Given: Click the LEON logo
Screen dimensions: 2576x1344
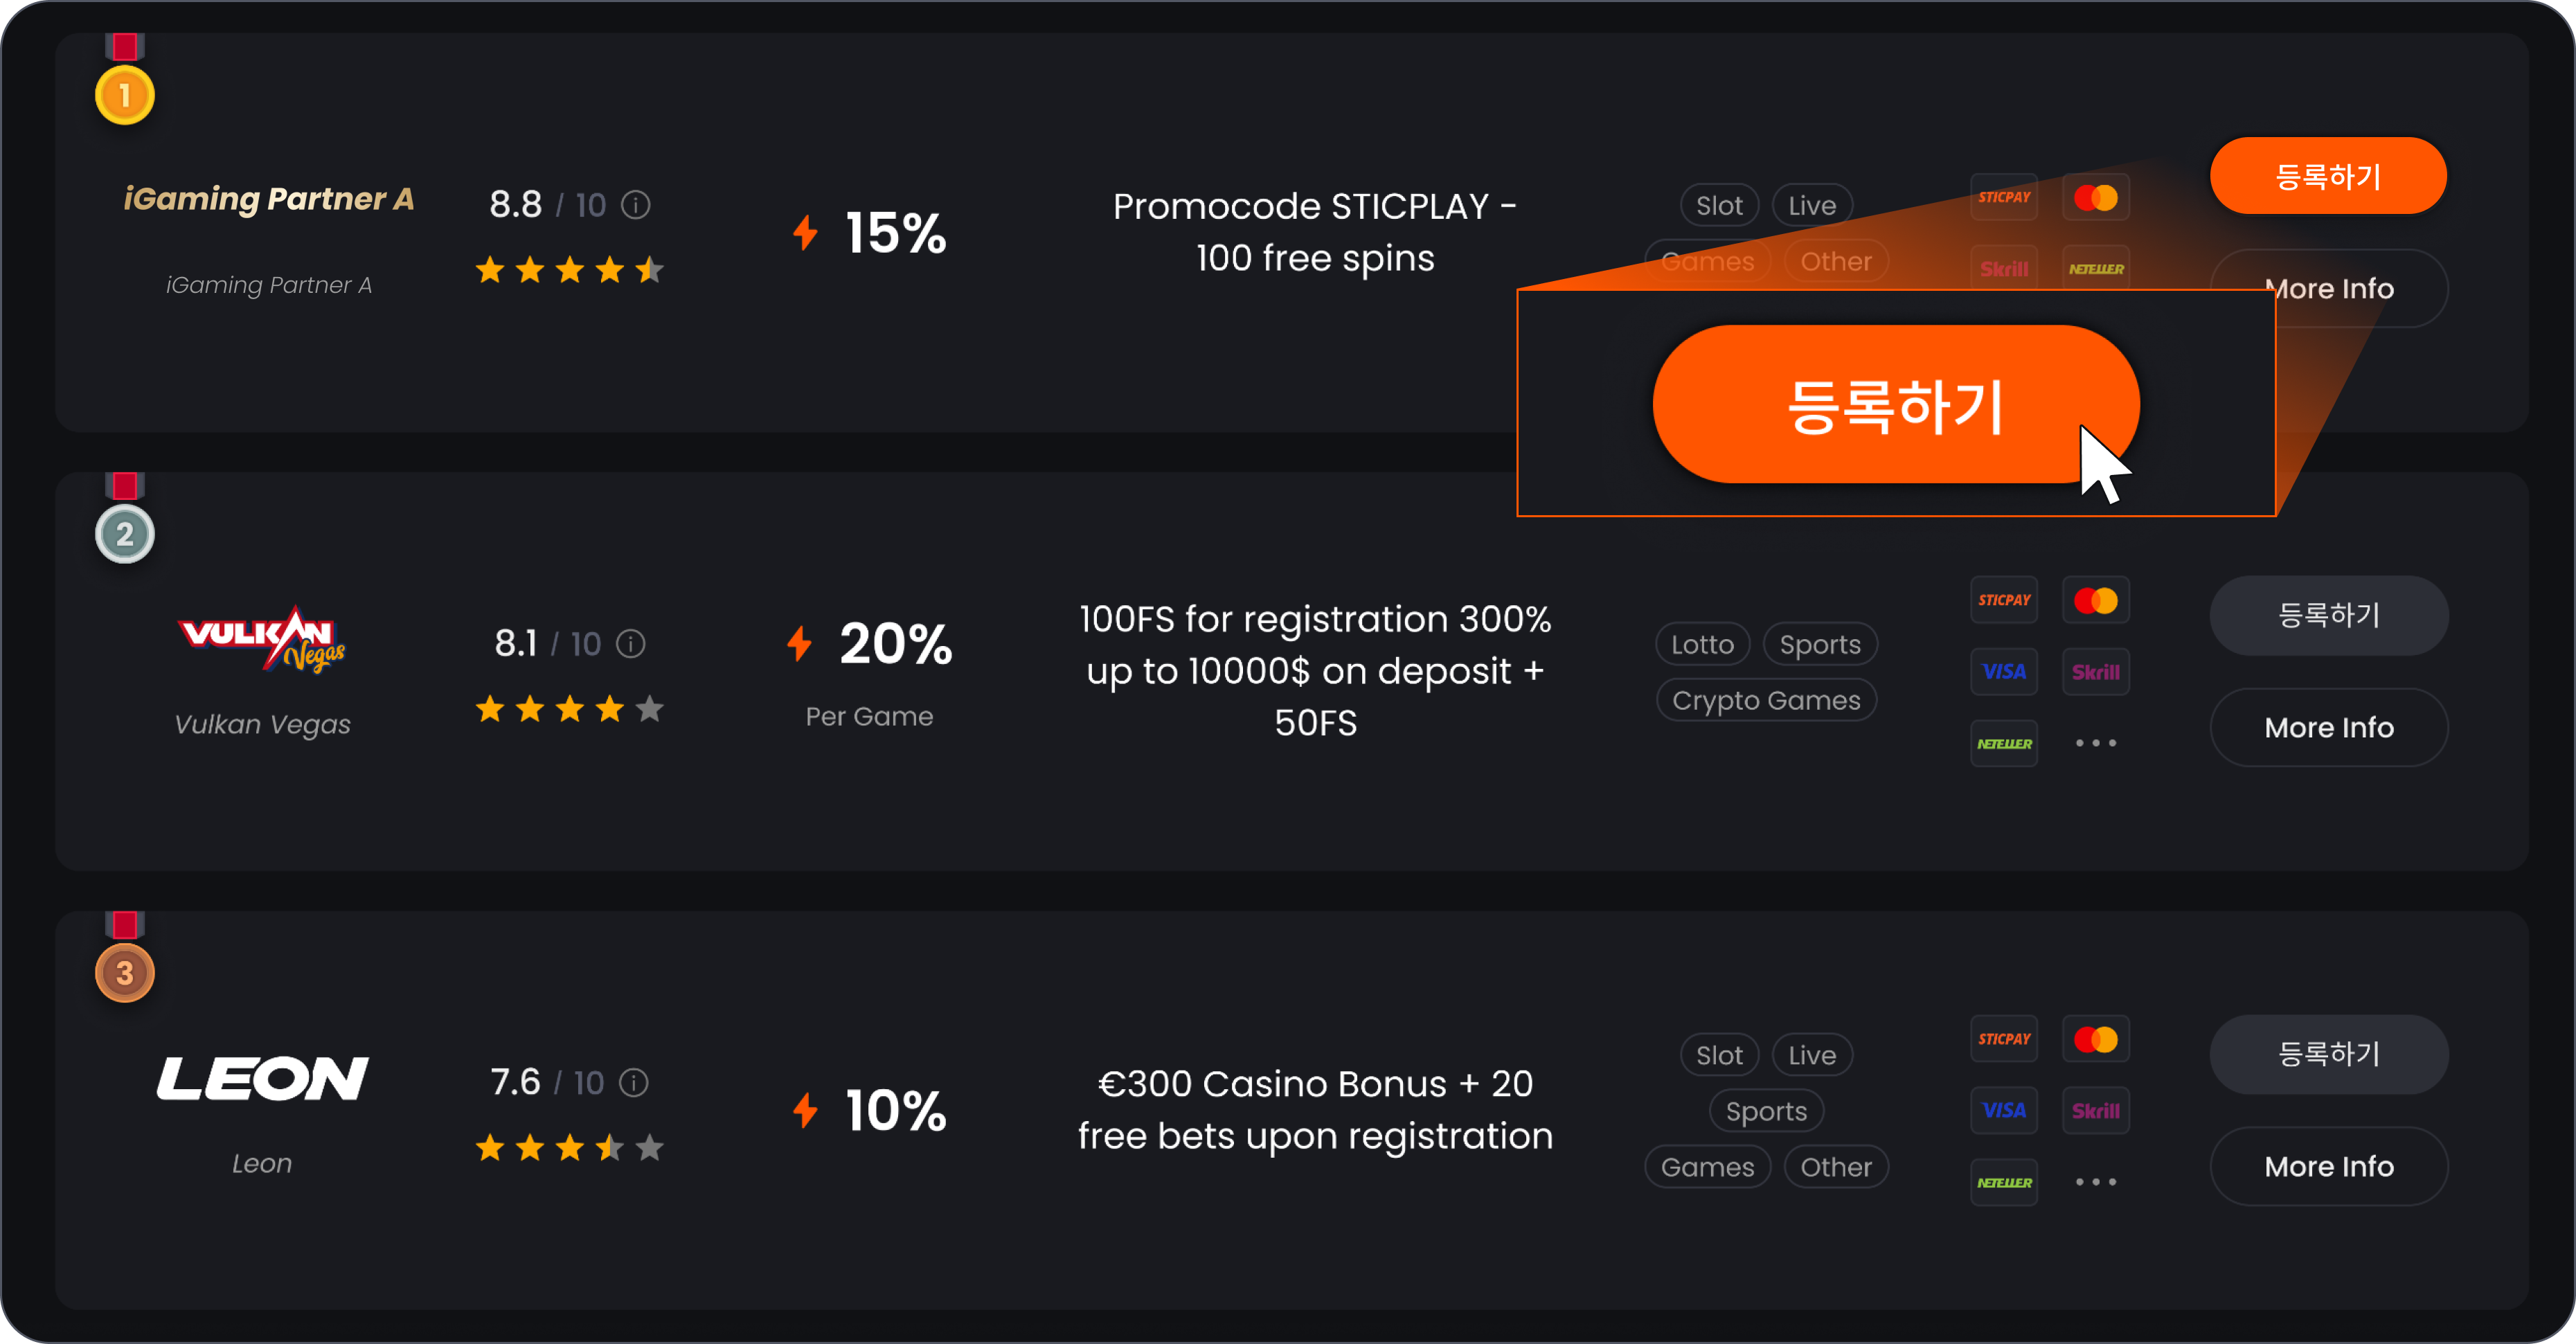Looking at the screenshot, I should tap(262, 1078).
